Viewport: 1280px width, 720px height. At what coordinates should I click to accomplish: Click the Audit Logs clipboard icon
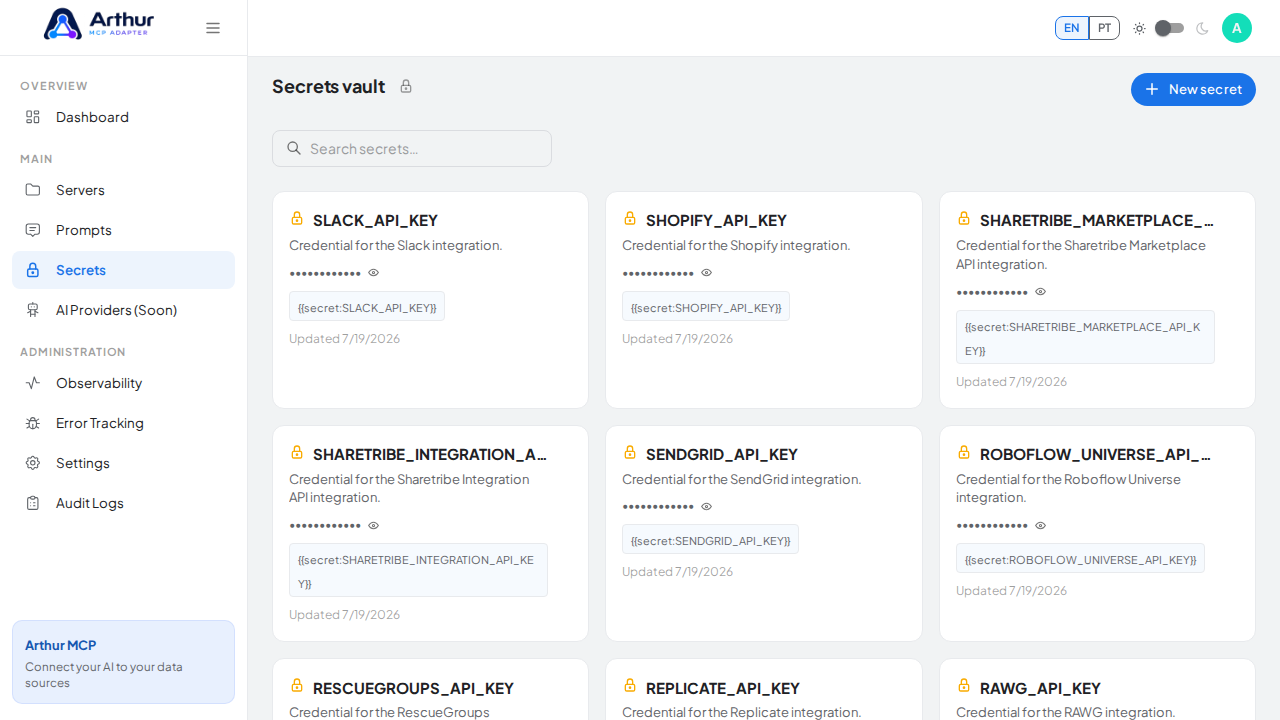(x=33, y=503)
